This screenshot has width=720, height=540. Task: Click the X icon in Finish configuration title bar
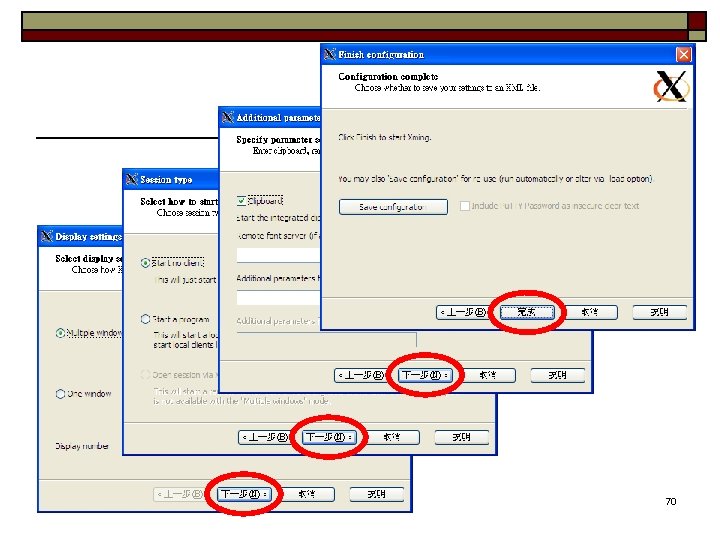[329, 54]
